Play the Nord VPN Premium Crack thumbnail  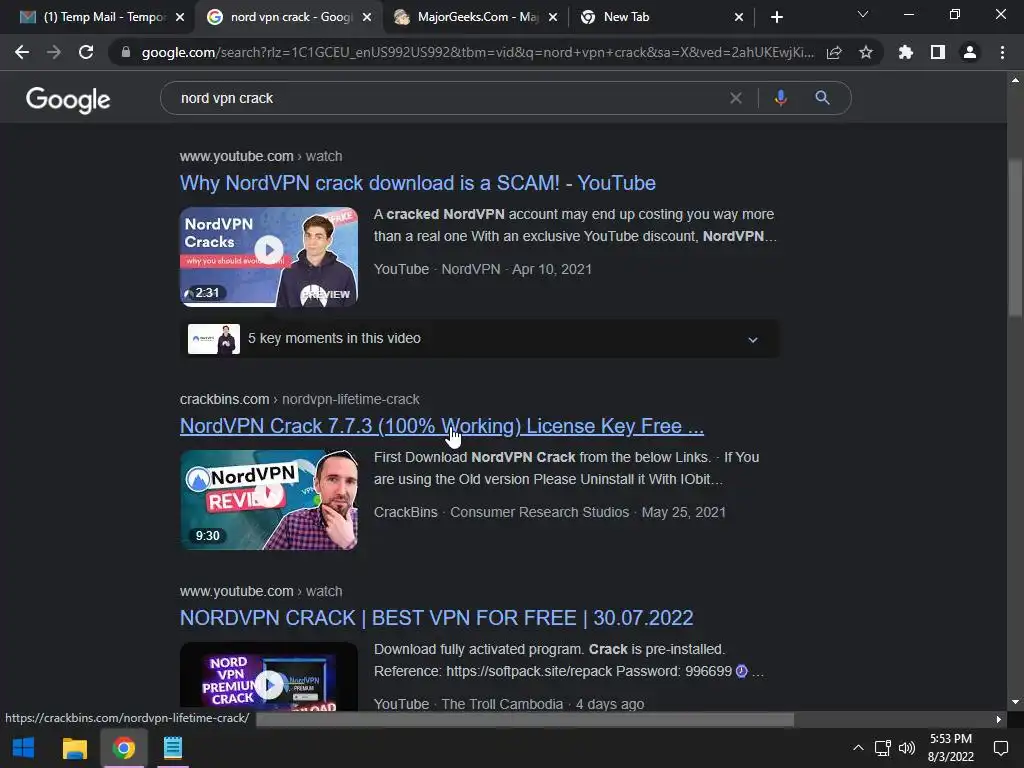268,676
